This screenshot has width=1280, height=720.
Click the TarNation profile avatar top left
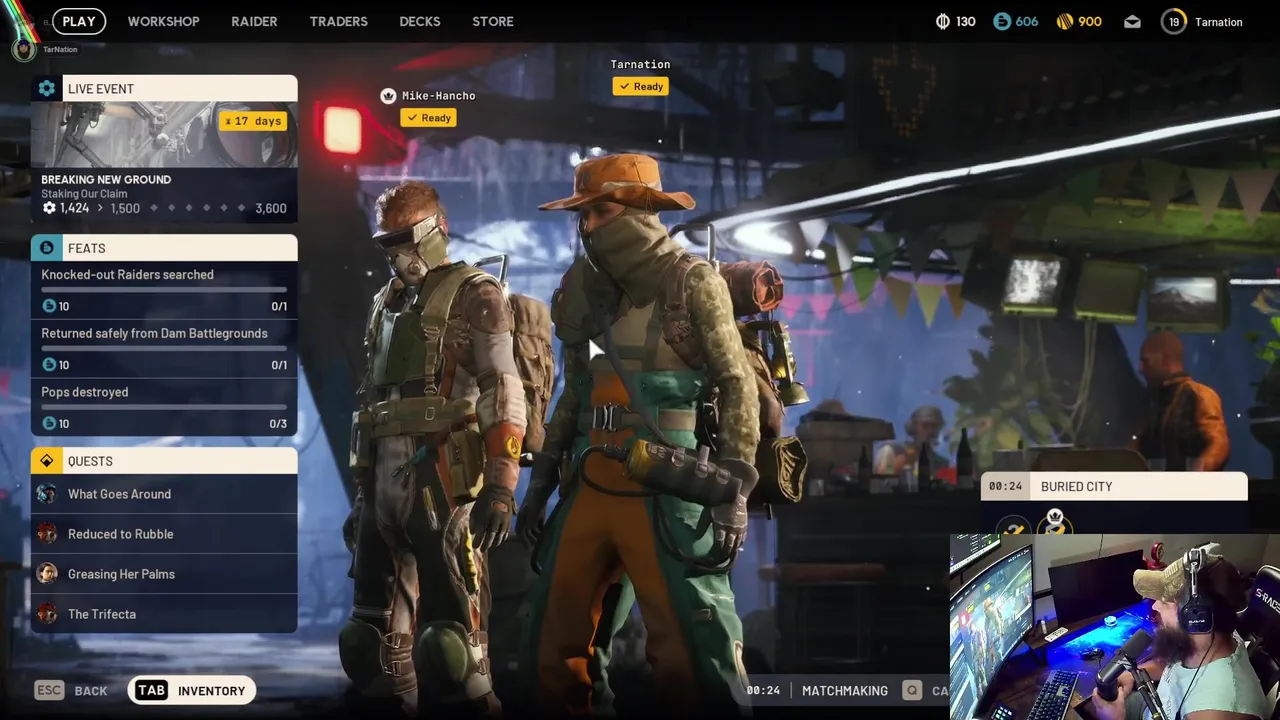click(24, 49)
